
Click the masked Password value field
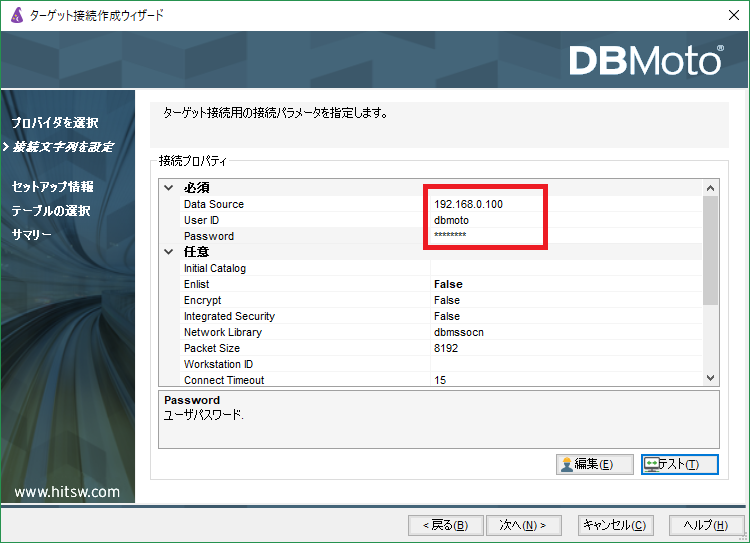(566, 236)
